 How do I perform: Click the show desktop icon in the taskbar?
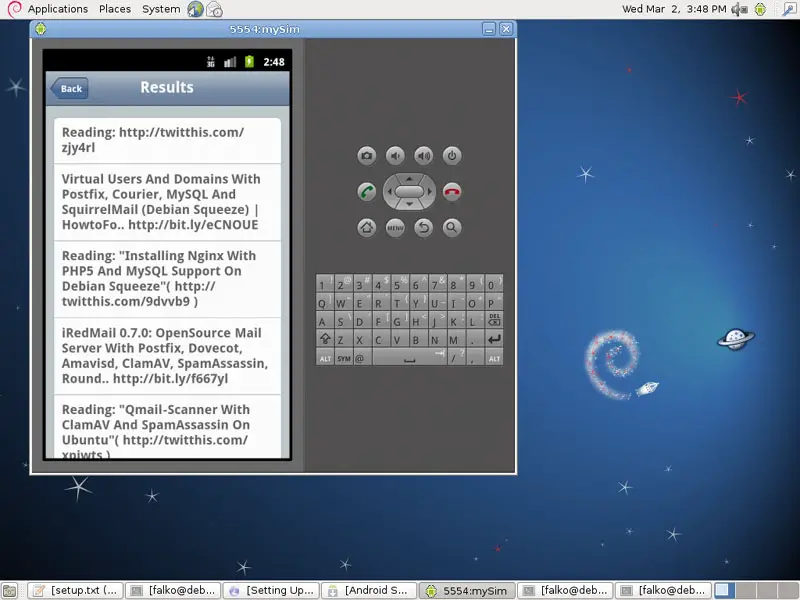tap(10, 590)
